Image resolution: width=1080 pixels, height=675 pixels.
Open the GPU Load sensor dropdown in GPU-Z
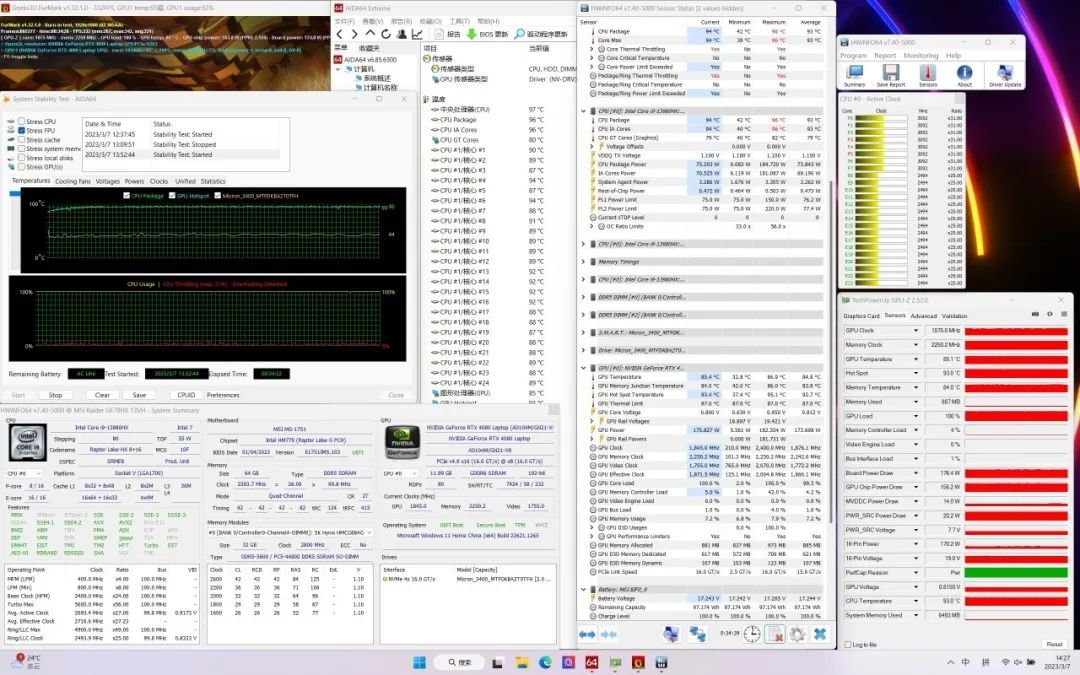[x=915, y=416]
